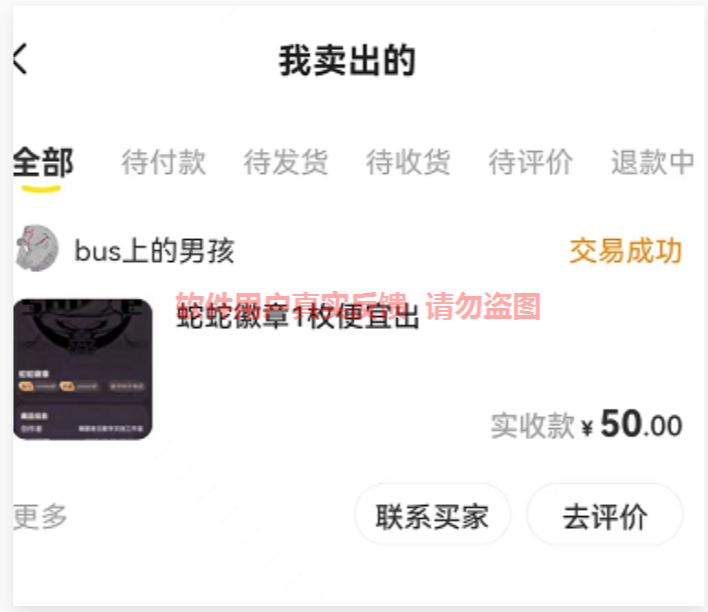
Task: Show the 待评价 orders tab
Action: point(531,162)
